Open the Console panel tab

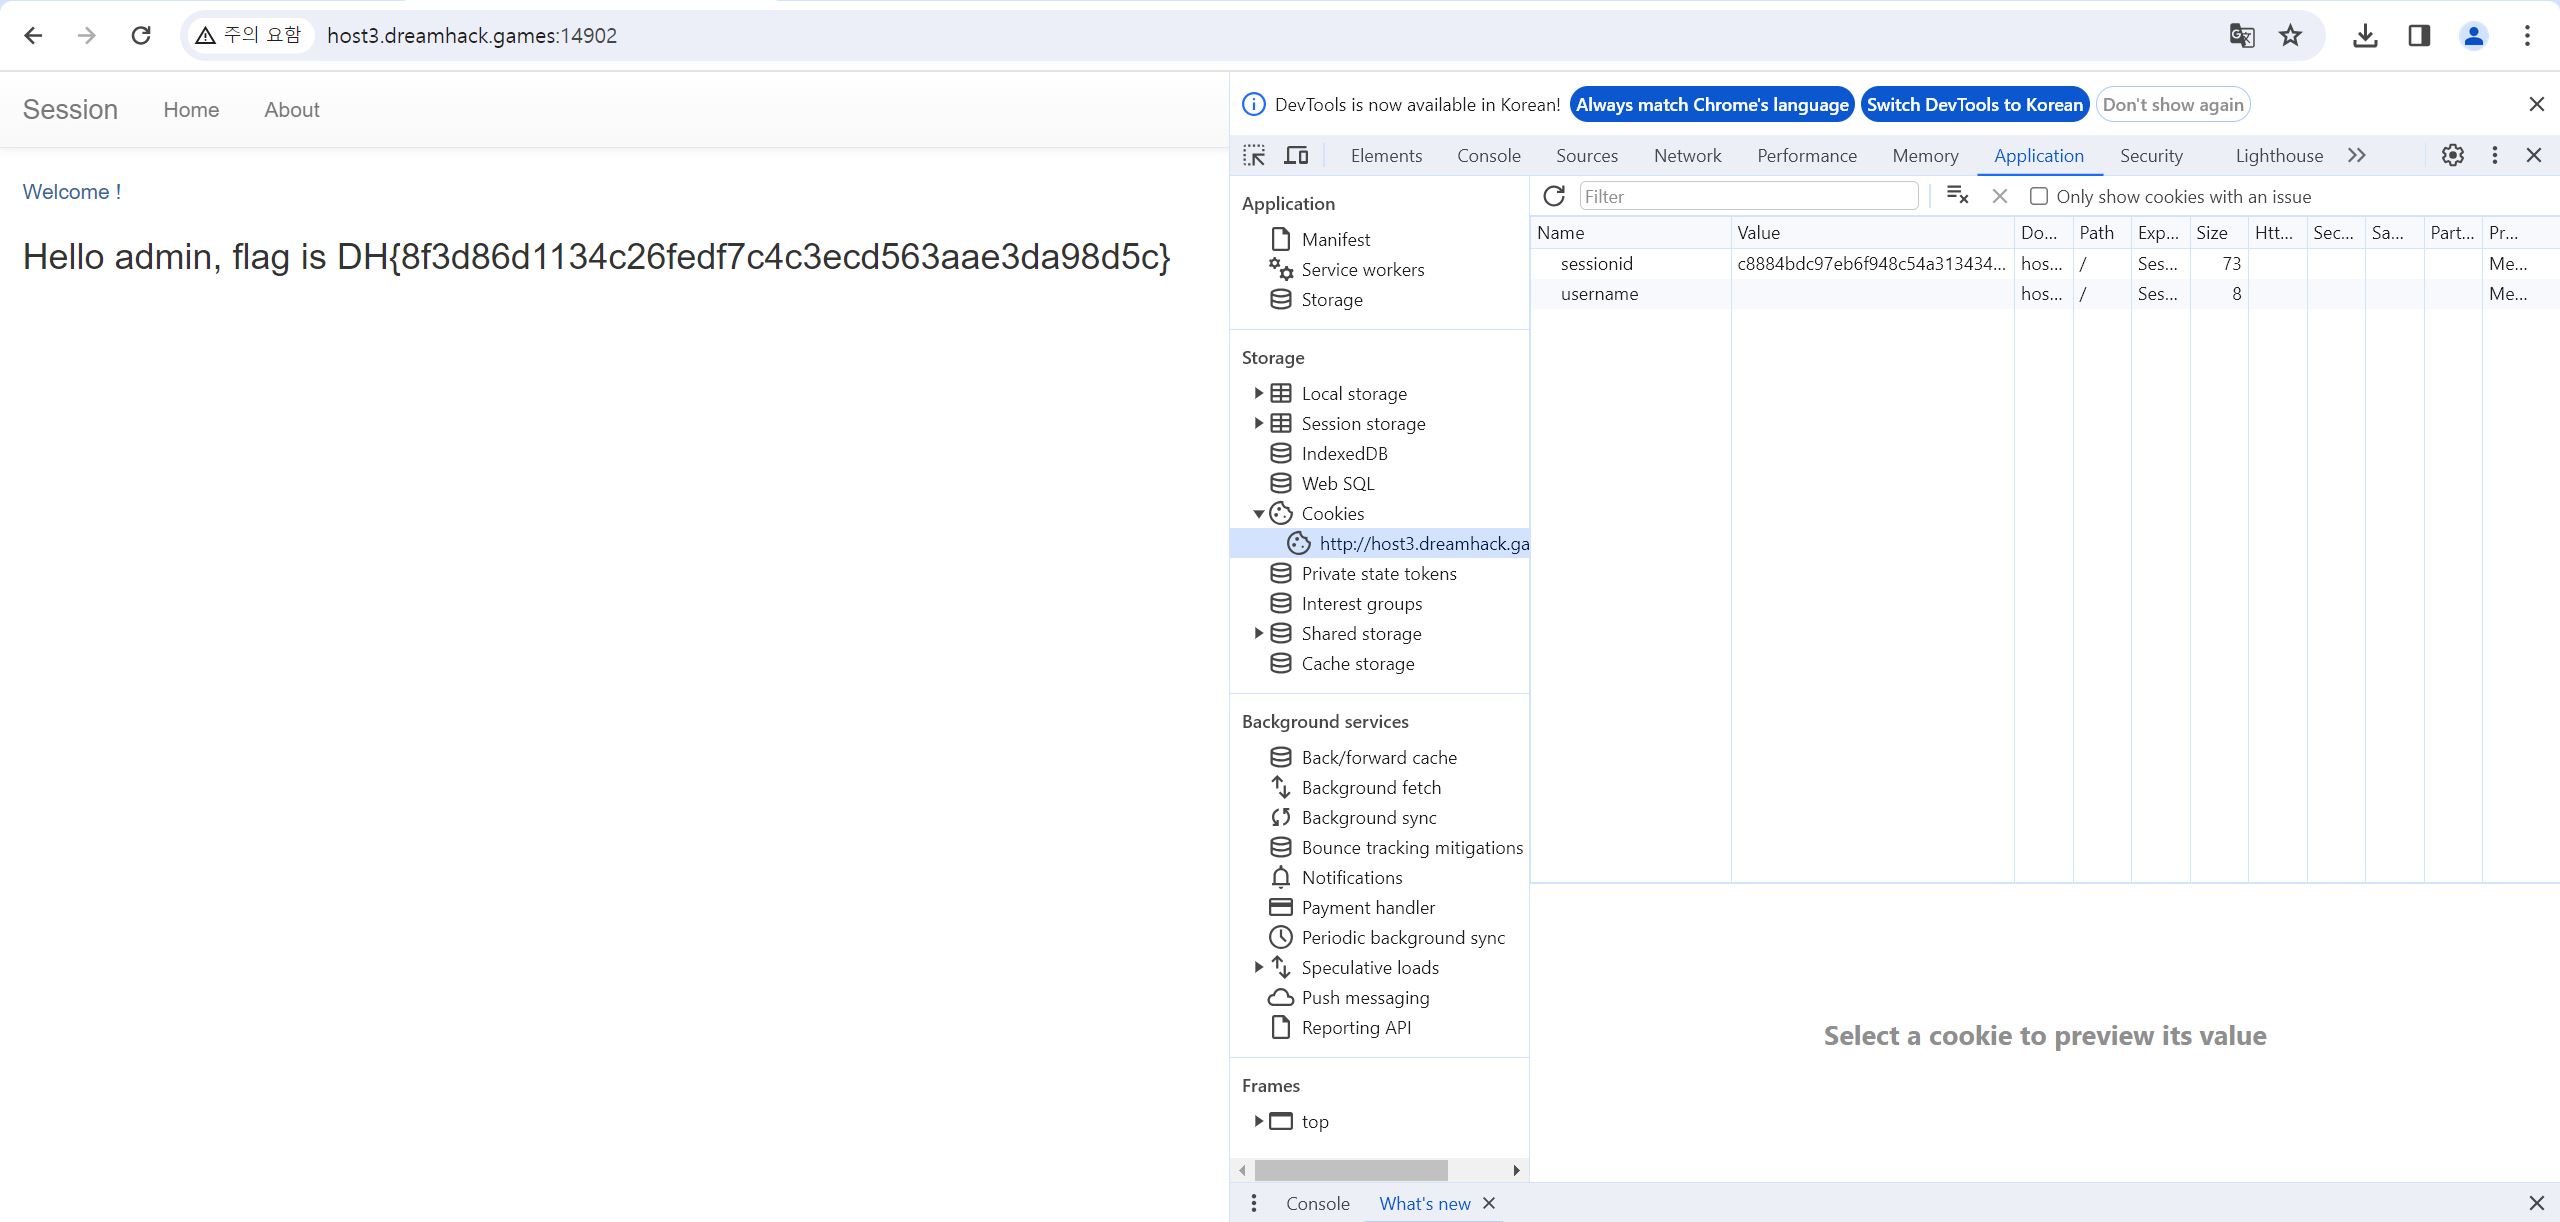(1488, 155)
